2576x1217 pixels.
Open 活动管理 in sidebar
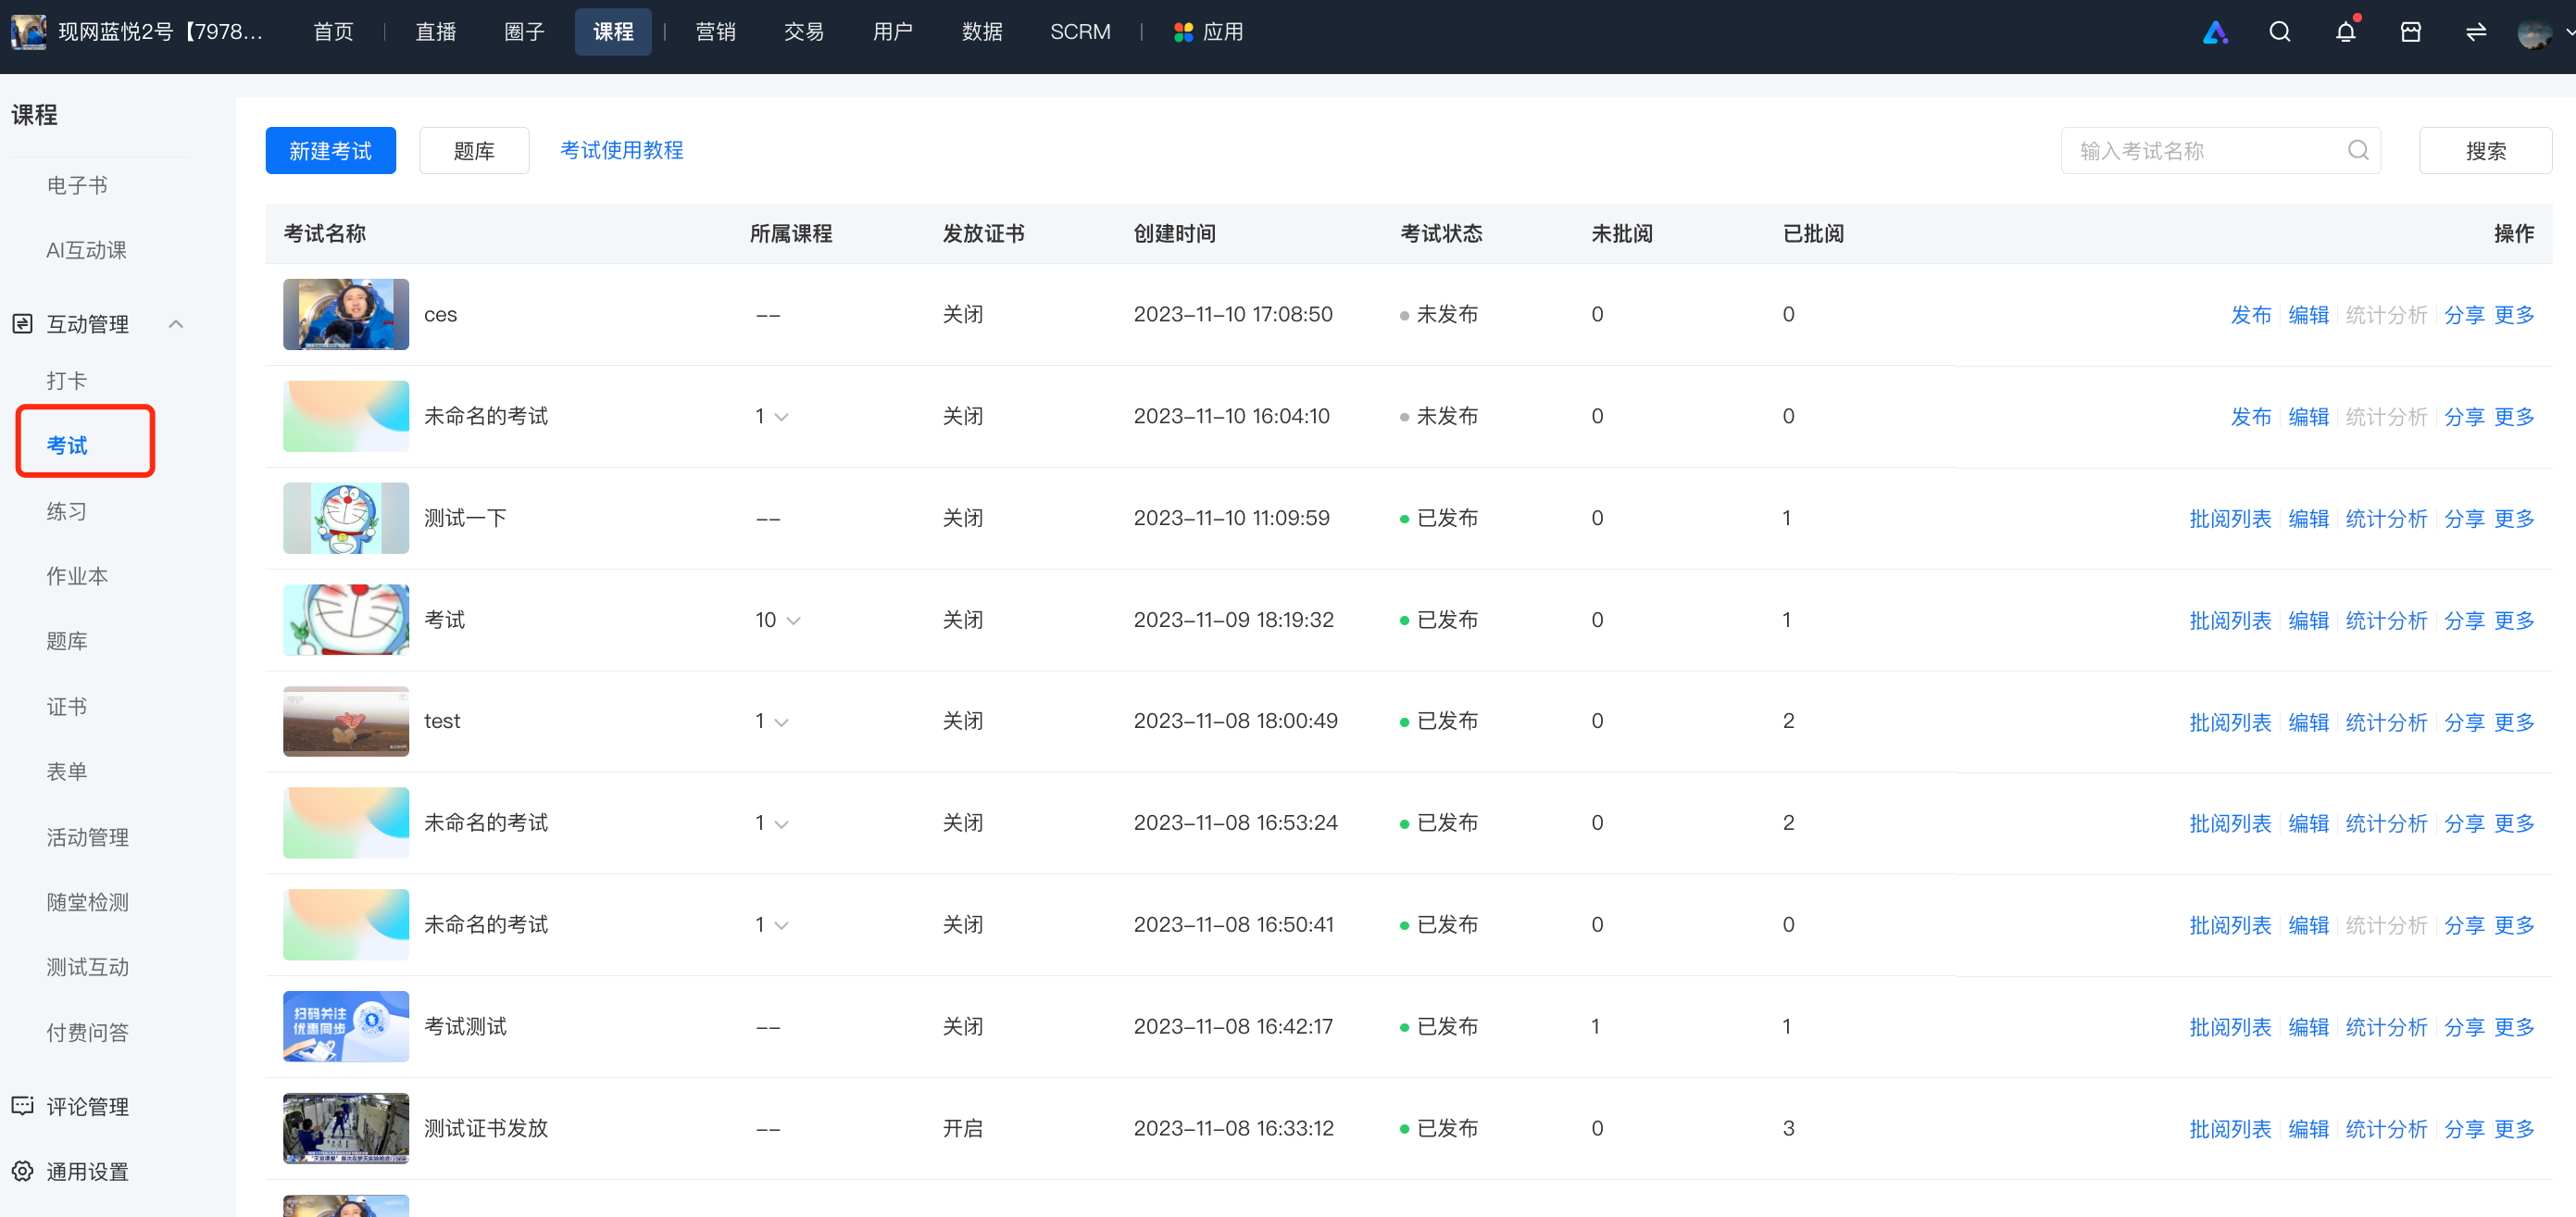(x=87, y=837)
